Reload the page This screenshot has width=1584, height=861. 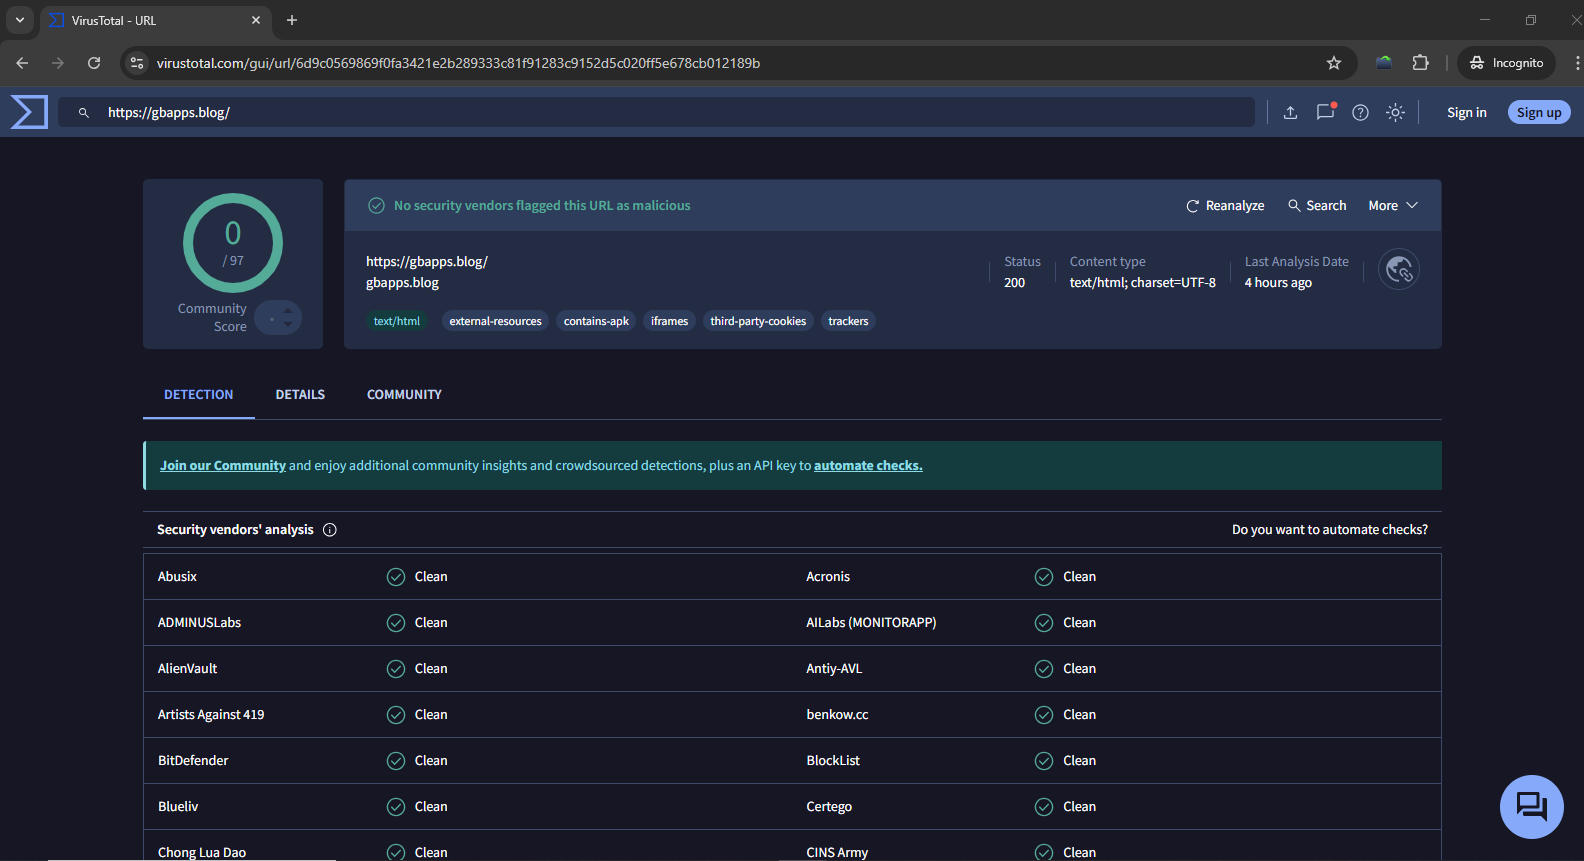click(x=94, y=63)
